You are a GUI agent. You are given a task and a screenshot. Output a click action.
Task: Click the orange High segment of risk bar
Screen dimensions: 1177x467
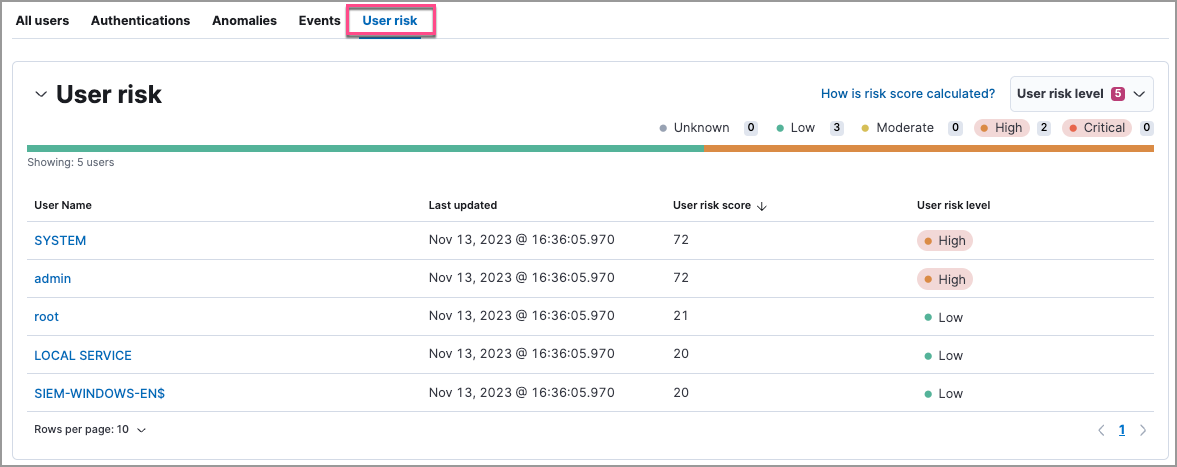pos(928,149)
